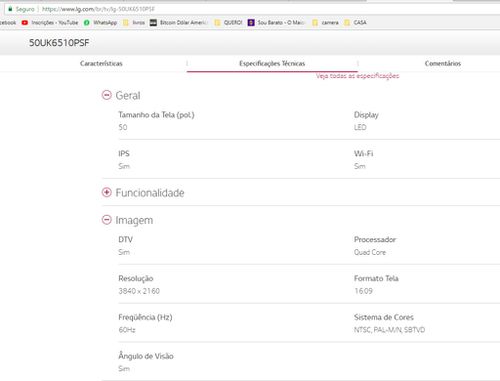The image size is (500, 381).
Task: Open the WhatsApp bookmark
Action: (101, 23)
